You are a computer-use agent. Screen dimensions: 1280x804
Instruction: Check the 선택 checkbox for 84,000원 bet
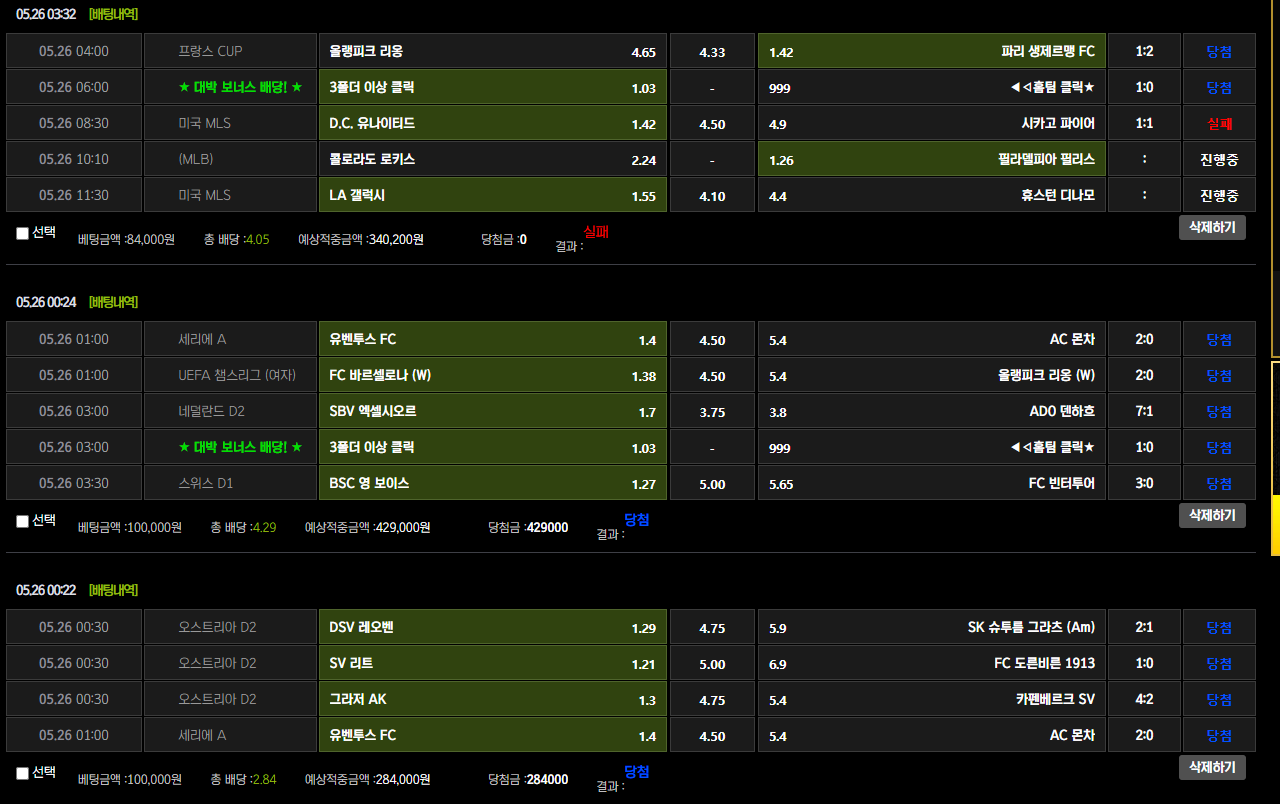[x=23, y=234]
